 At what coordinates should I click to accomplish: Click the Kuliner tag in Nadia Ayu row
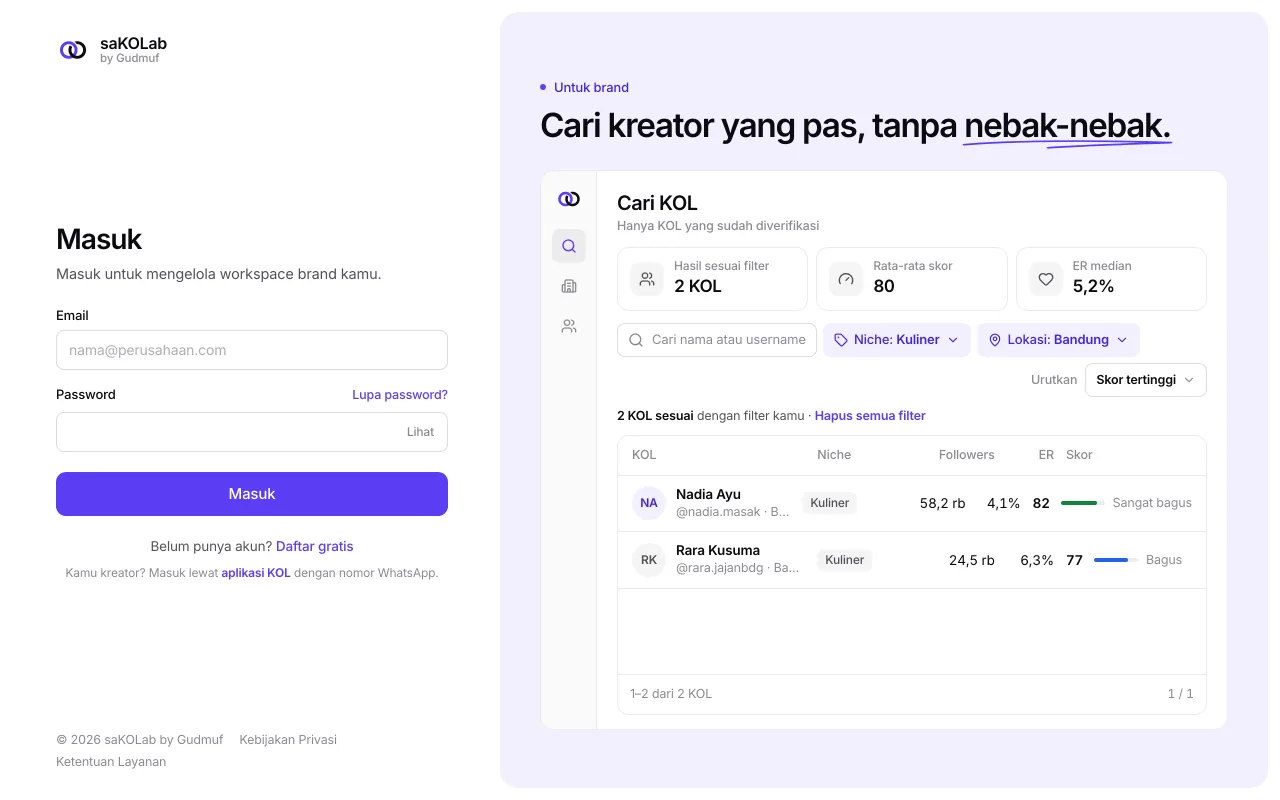coord(830,503)
